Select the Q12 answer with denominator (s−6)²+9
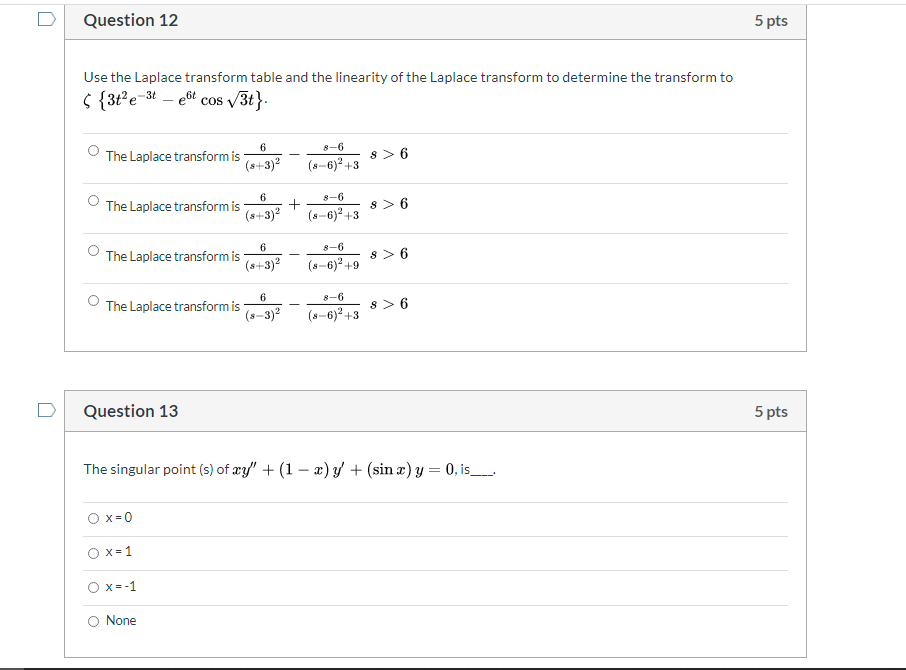 point(91,248)
